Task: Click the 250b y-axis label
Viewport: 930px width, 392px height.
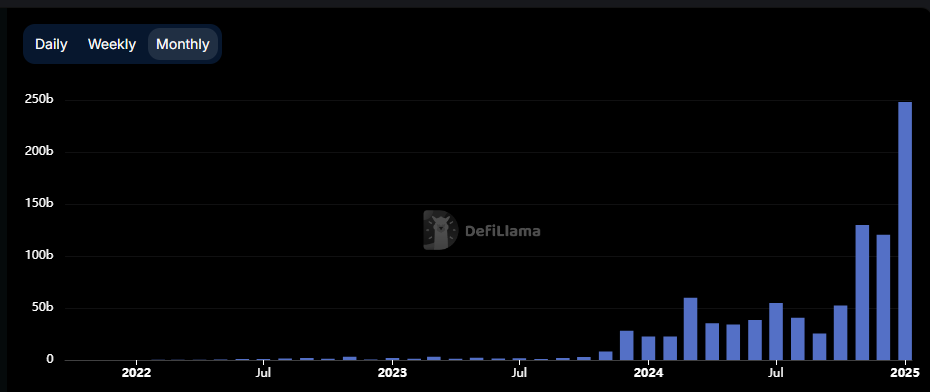Action: [39, 100]
